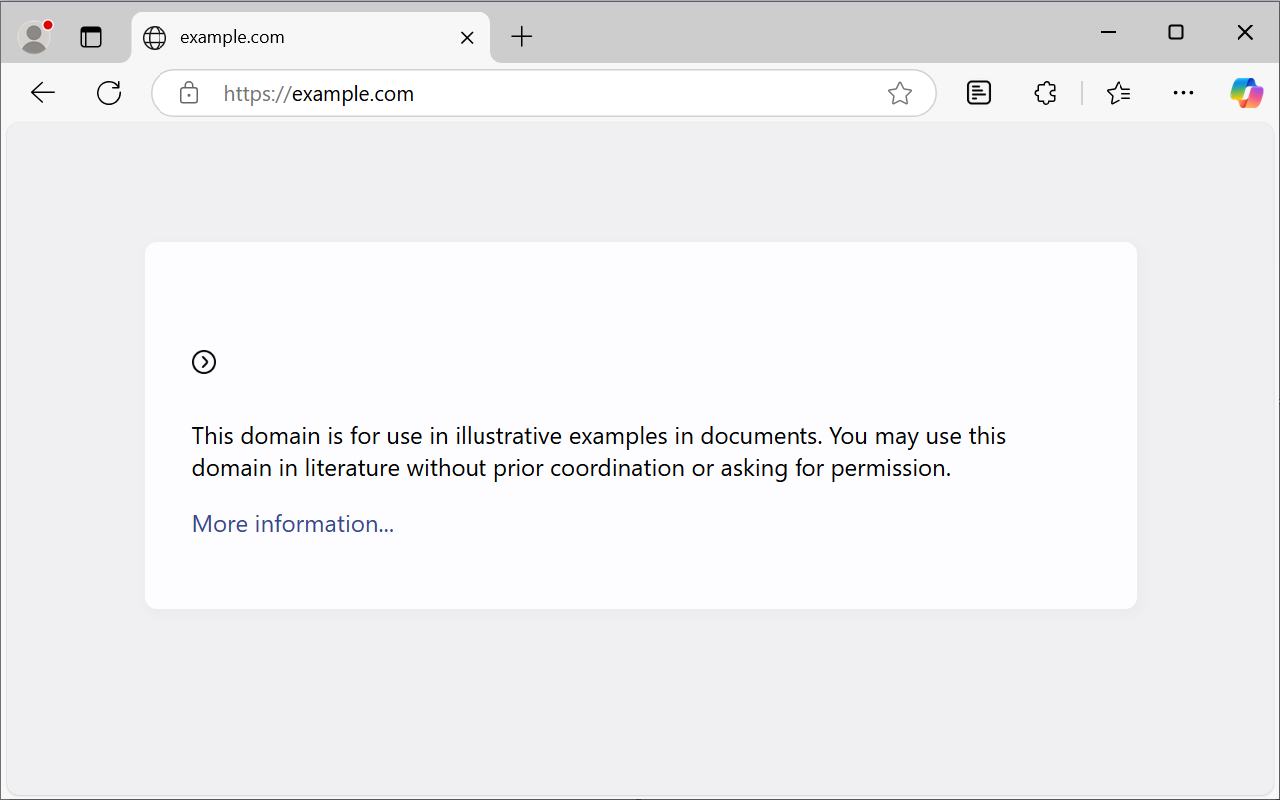View site information via the lock icon
Image resolution: width=1280 pixels, height=800 pixels.
189,93
